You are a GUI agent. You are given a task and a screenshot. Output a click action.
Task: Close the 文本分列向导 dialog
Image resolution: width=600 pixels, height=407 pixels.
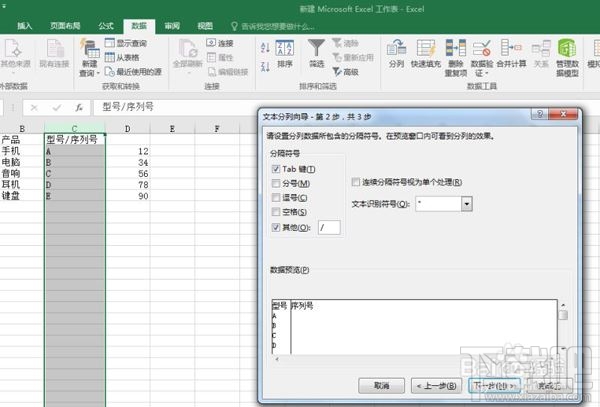[563, 114]
